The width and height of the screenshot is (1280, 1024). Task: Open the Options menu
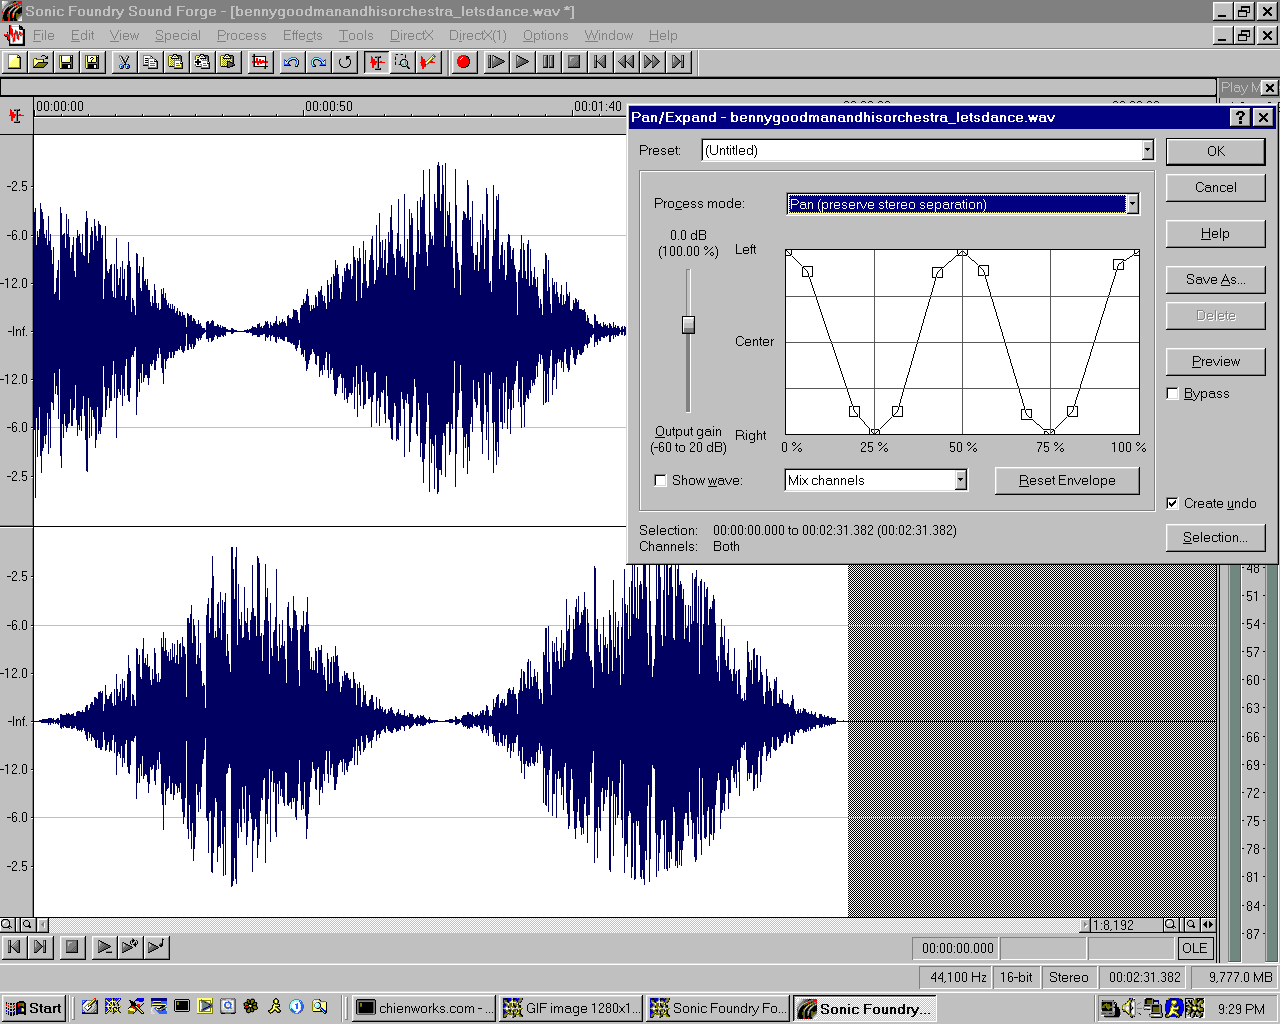(x=545, y=35)
